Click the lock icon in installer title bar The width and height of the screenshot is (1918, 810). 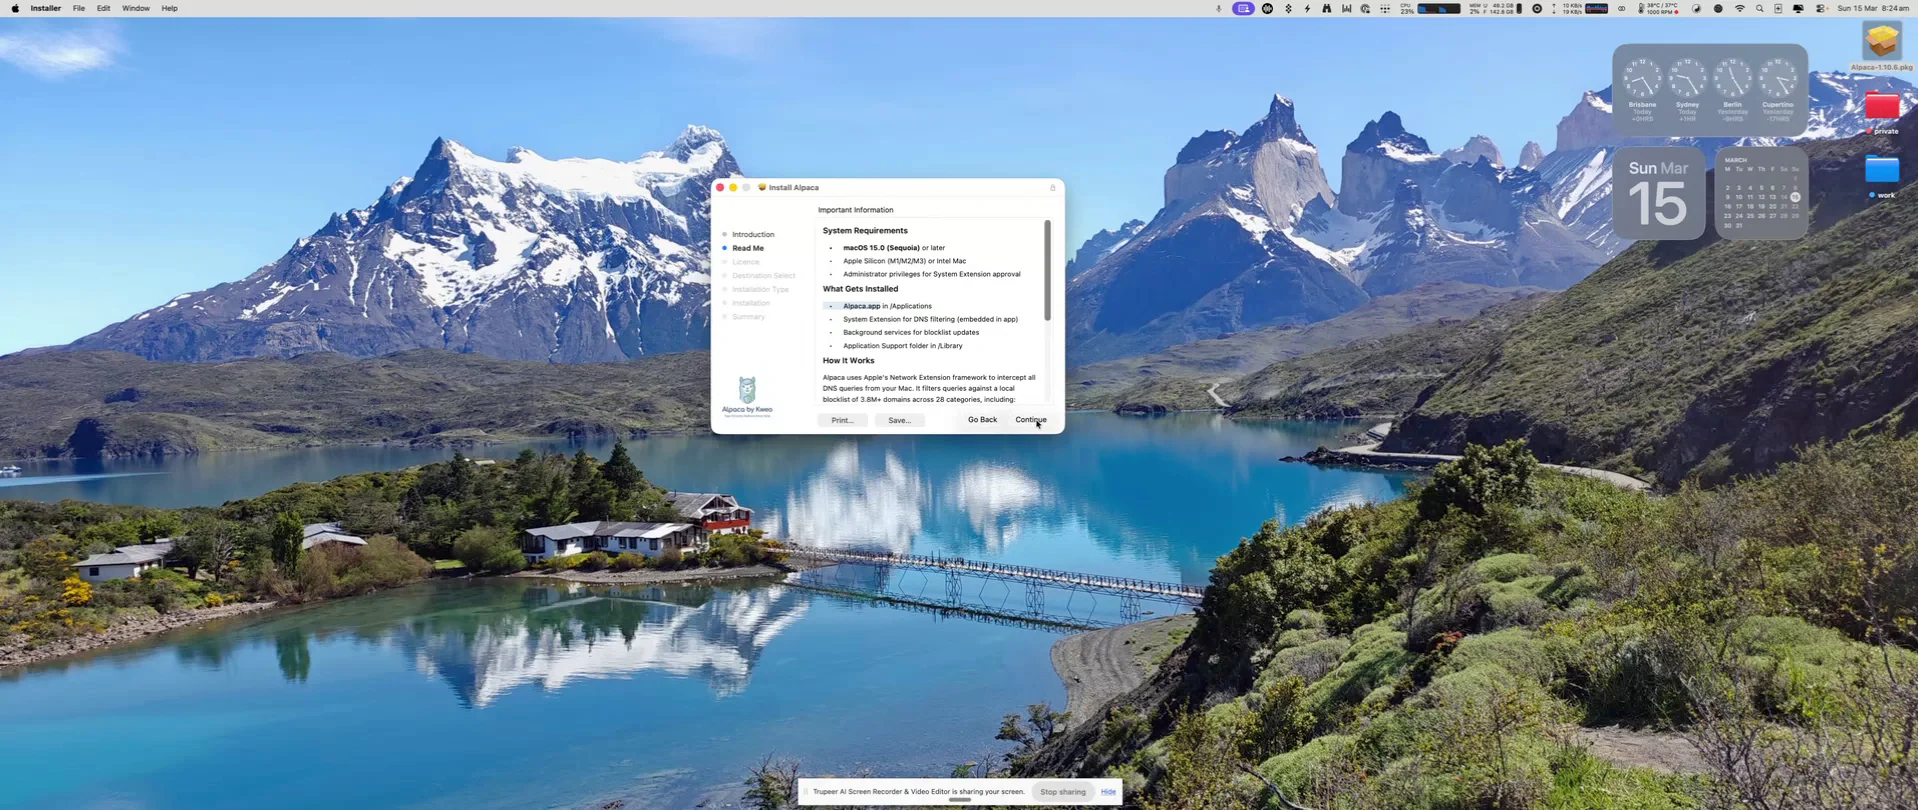click(1052, 188)
